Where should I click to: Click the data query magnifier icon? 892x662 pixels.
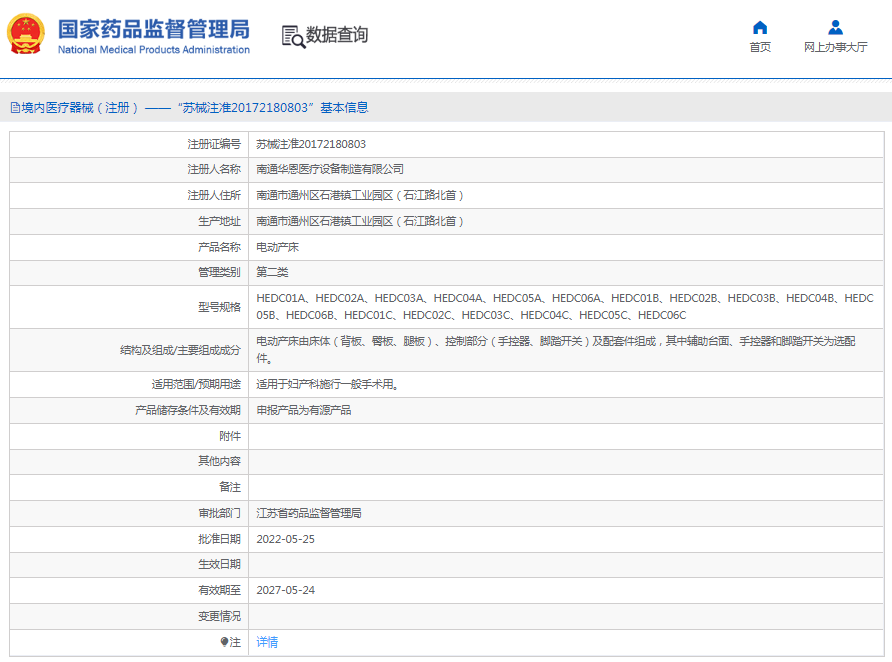(x=292, y=36)
